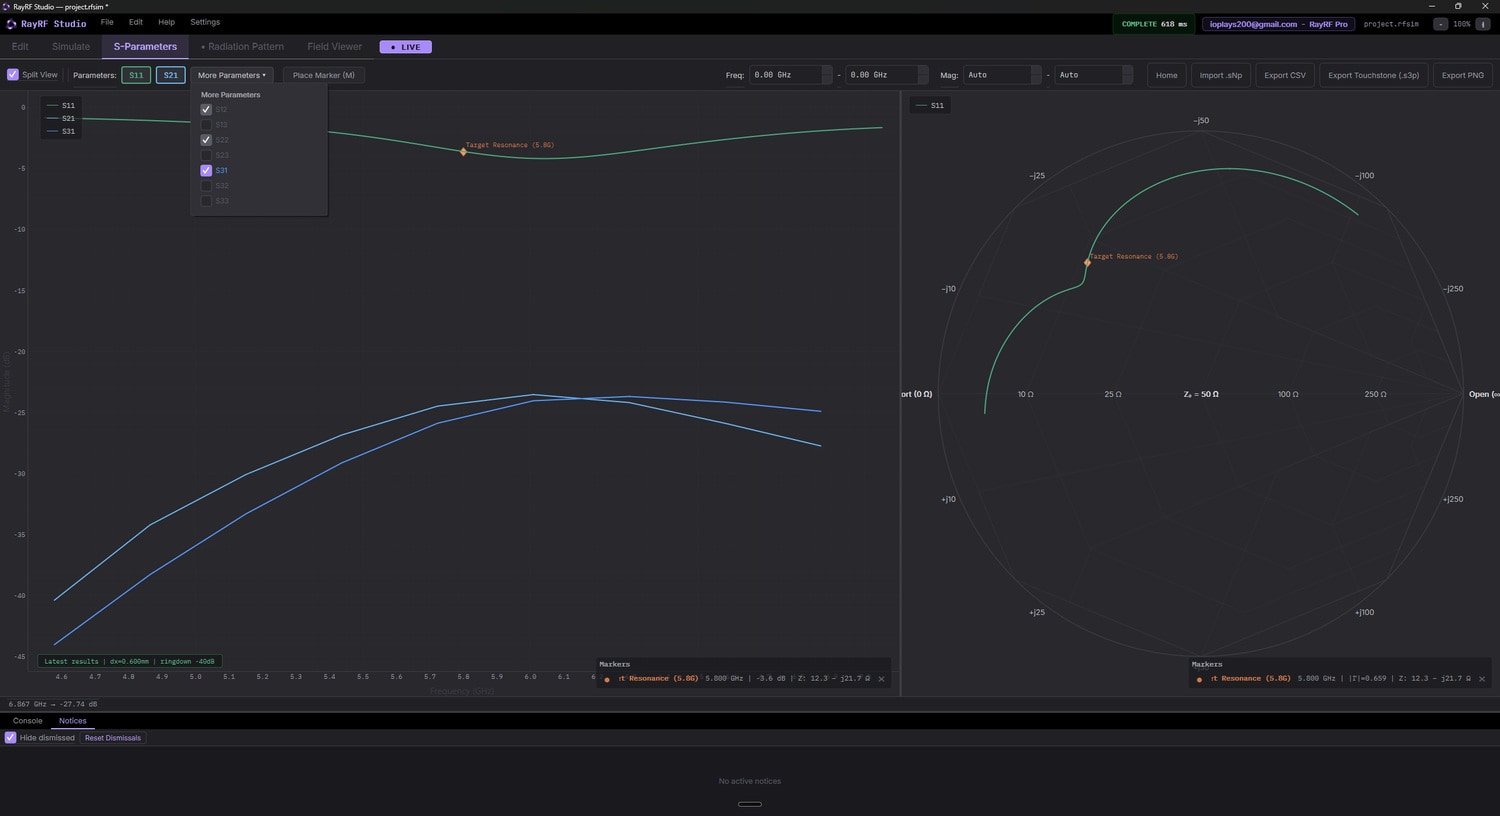Click the LIVE indicator badge
The height and width of the screenshot is (816, 1500).
click(x=406, y=47)
